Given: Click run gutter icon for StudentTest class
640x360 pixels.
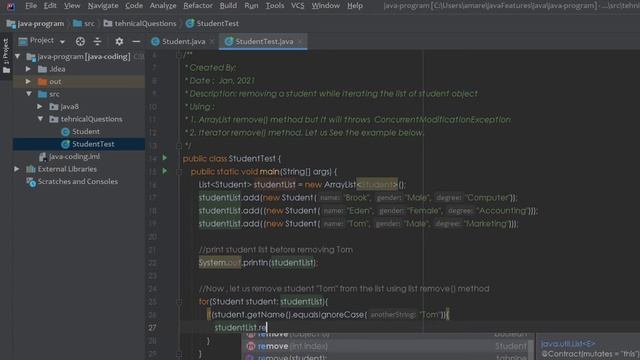Looking at the screenshot, I should coord(165,158).
